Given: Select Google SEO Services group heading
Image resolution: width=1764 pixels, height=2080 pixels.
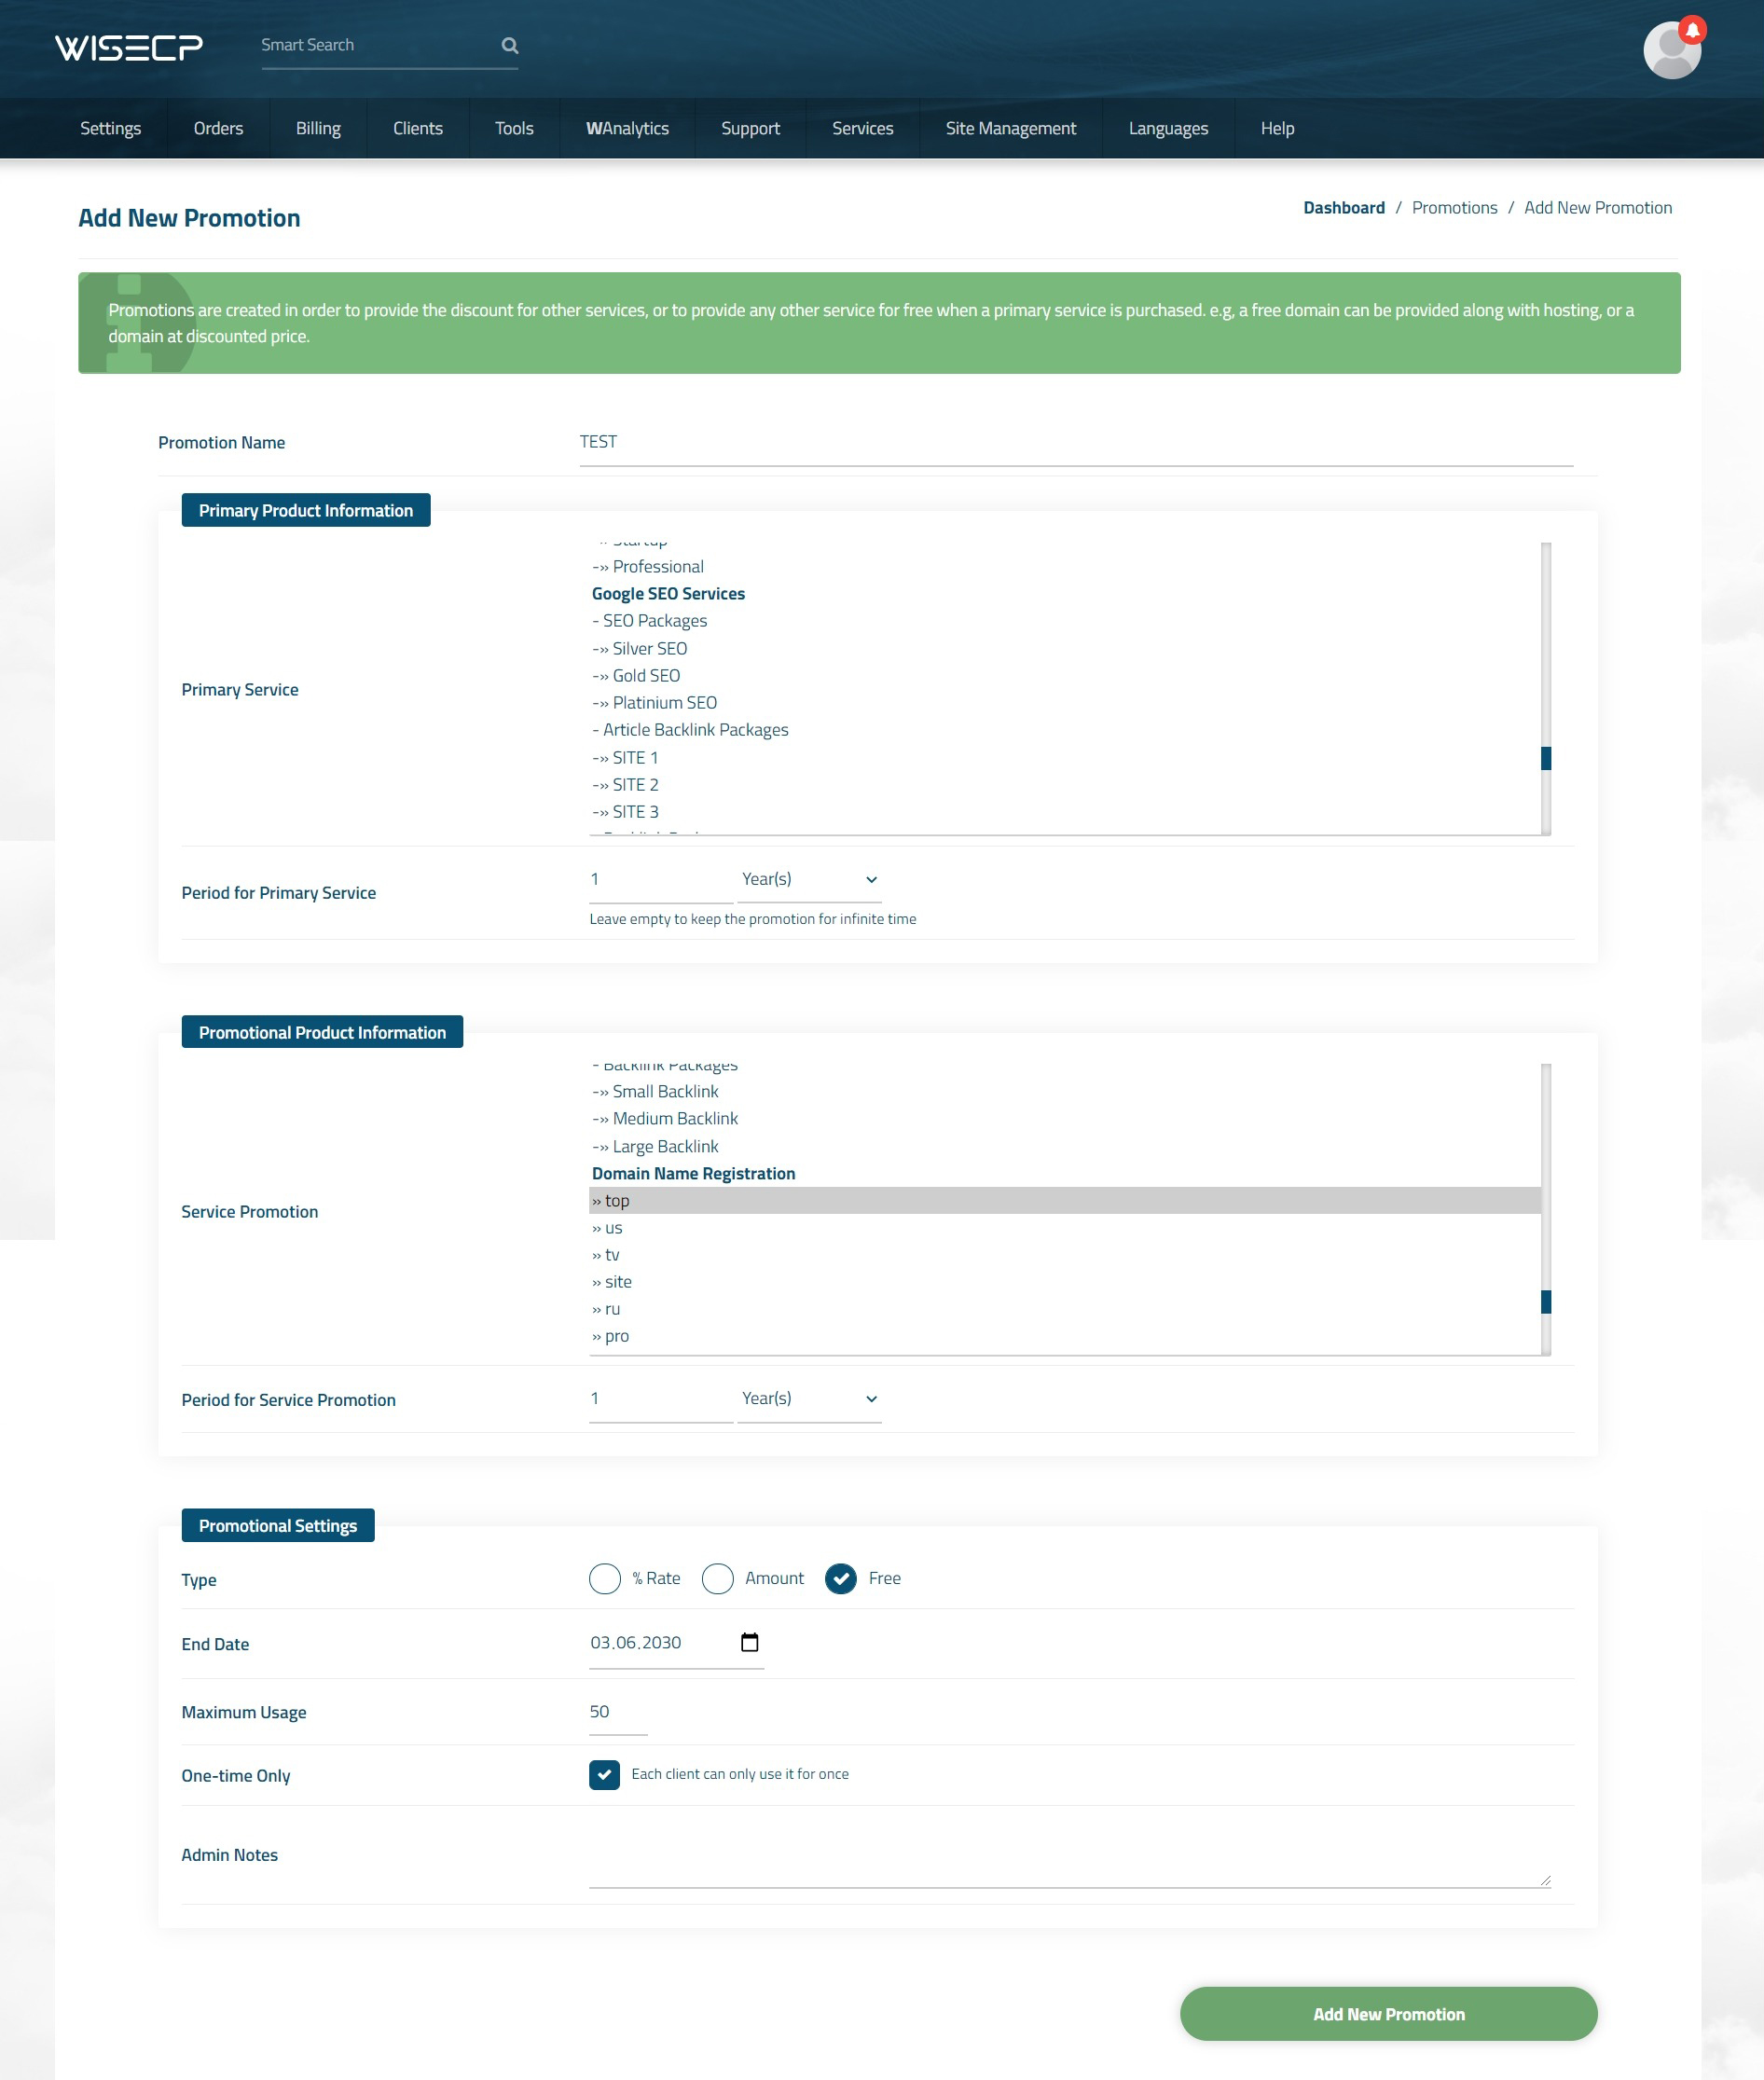Looking at the screenshot, I should (x=1065, y=593).
